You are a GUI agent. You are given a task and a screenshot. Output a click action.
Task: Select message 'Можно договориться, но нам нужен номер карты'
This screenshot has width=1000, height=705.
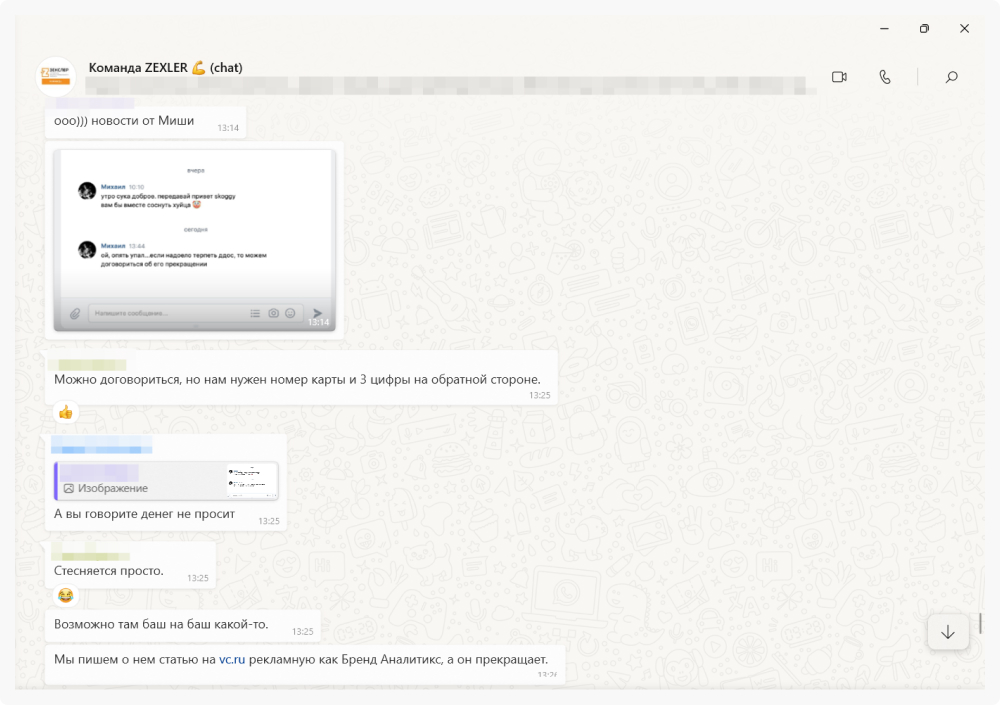pyautogui.click(x=297, y=380)
